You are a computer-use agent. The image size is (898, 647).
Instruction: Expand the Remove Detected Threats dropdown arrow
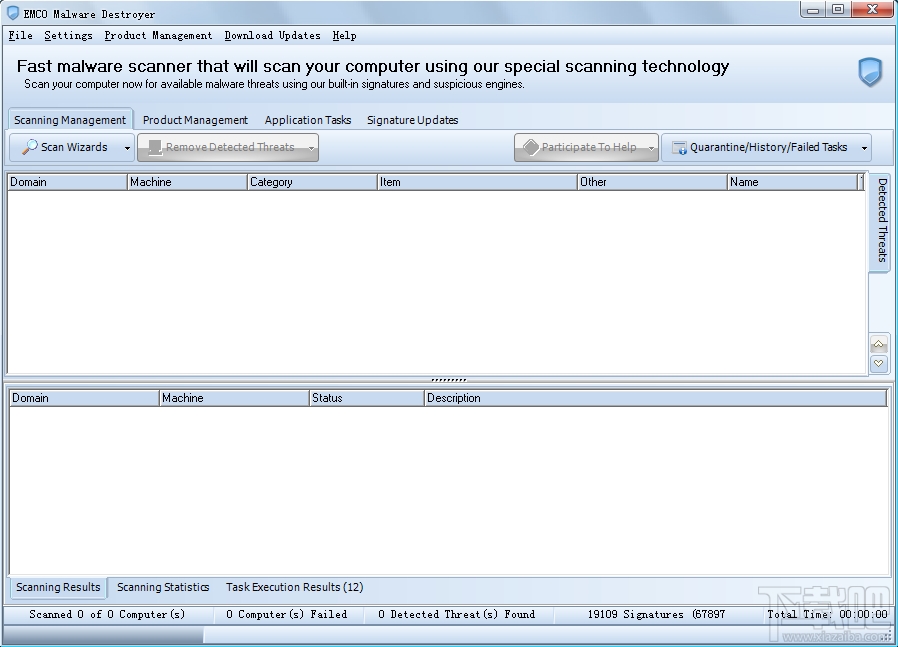(x=311, y=148)
